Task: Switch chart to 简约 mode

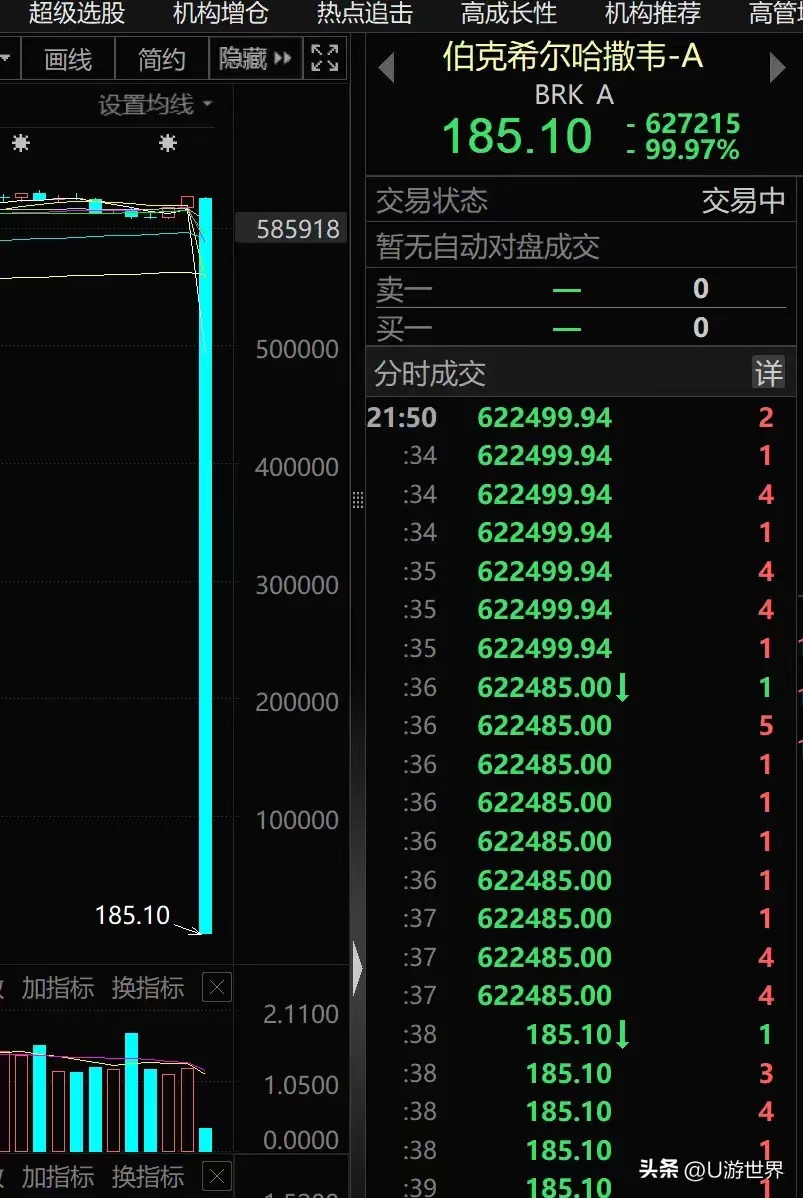Action: [161, 60]
